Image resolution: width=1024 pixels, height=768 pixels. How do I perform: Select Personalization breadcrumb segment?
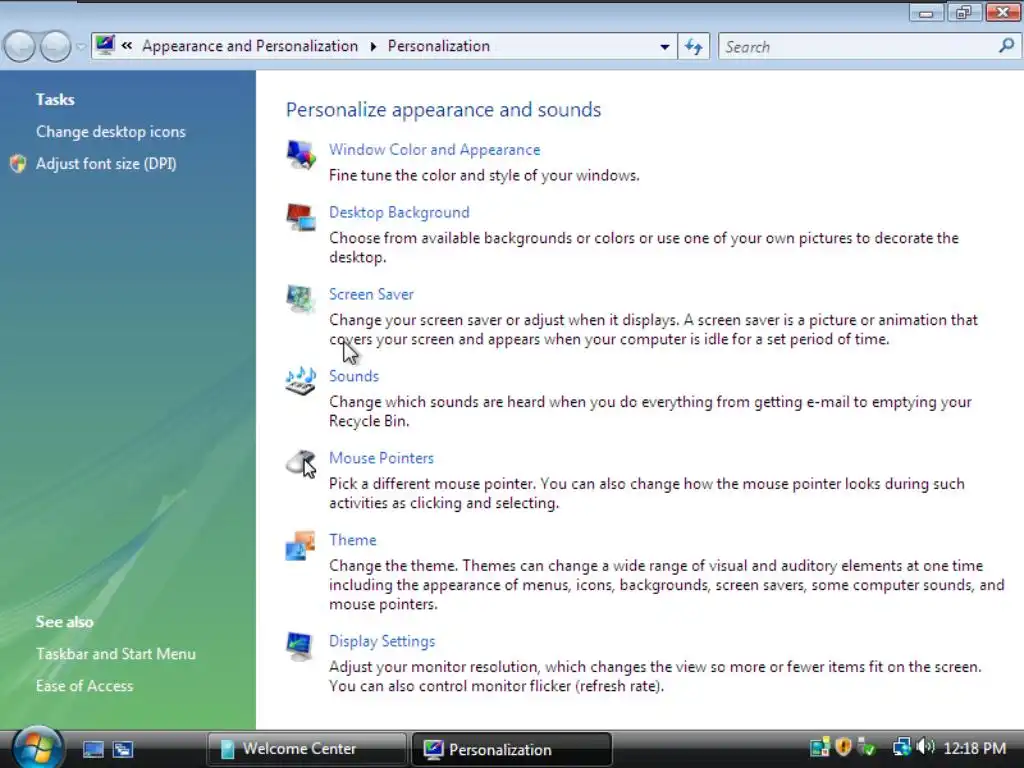[x=439, y=46]
